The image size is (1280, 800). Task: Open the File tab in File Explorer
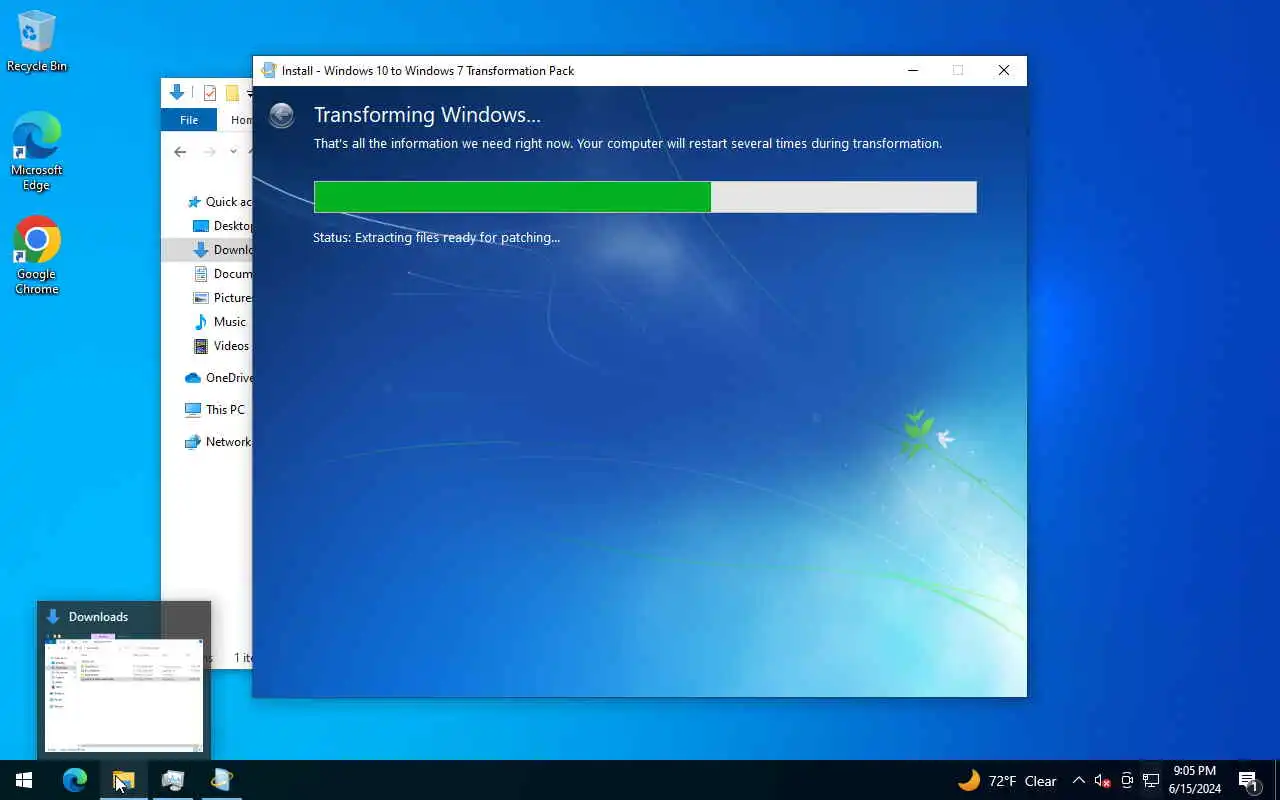pyautogui.click(x=189, y=120)
